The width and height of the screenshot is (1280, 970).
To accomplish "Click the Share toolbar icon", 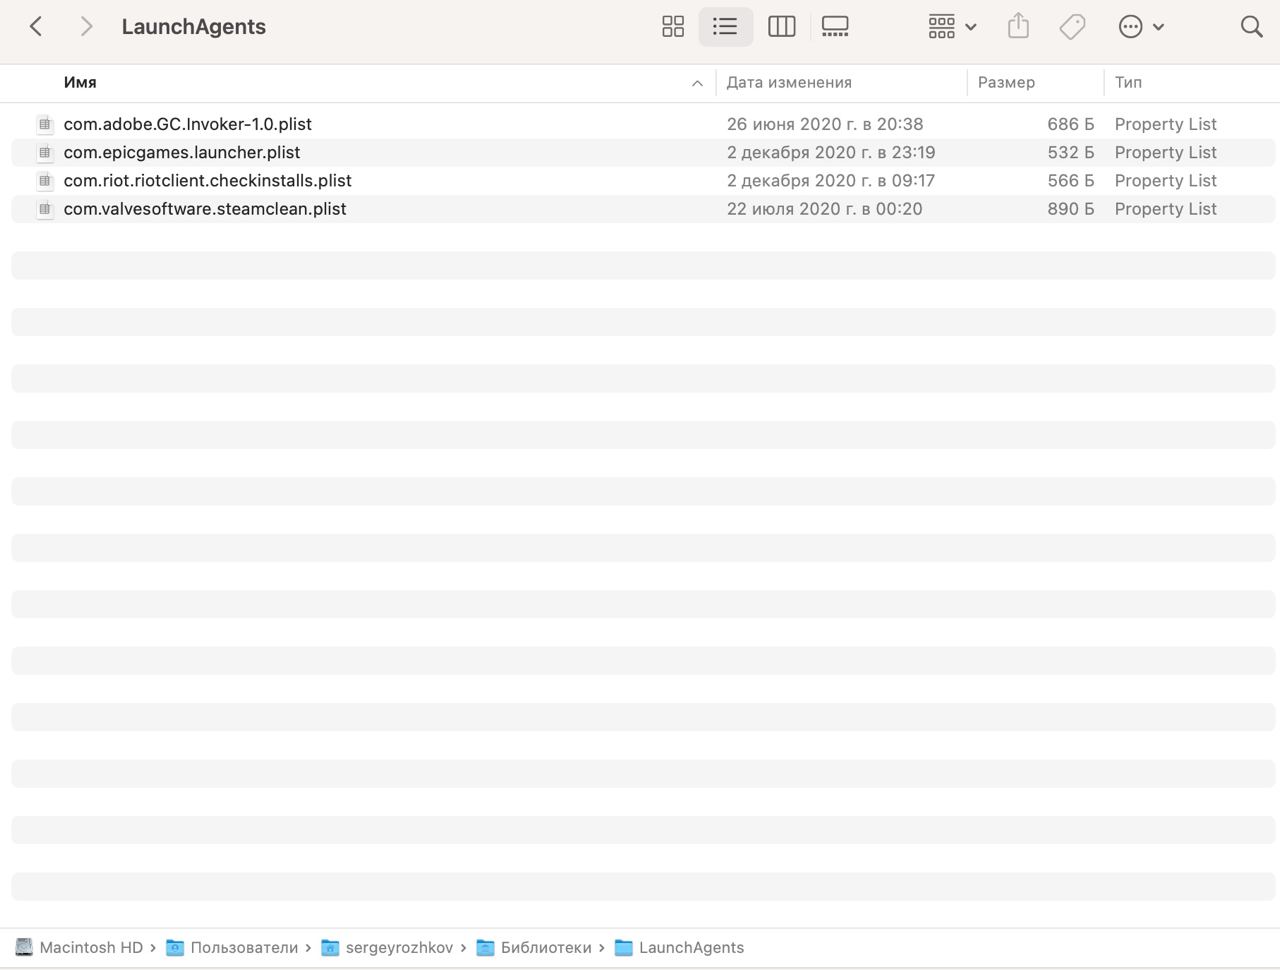I will point(1018,26).
